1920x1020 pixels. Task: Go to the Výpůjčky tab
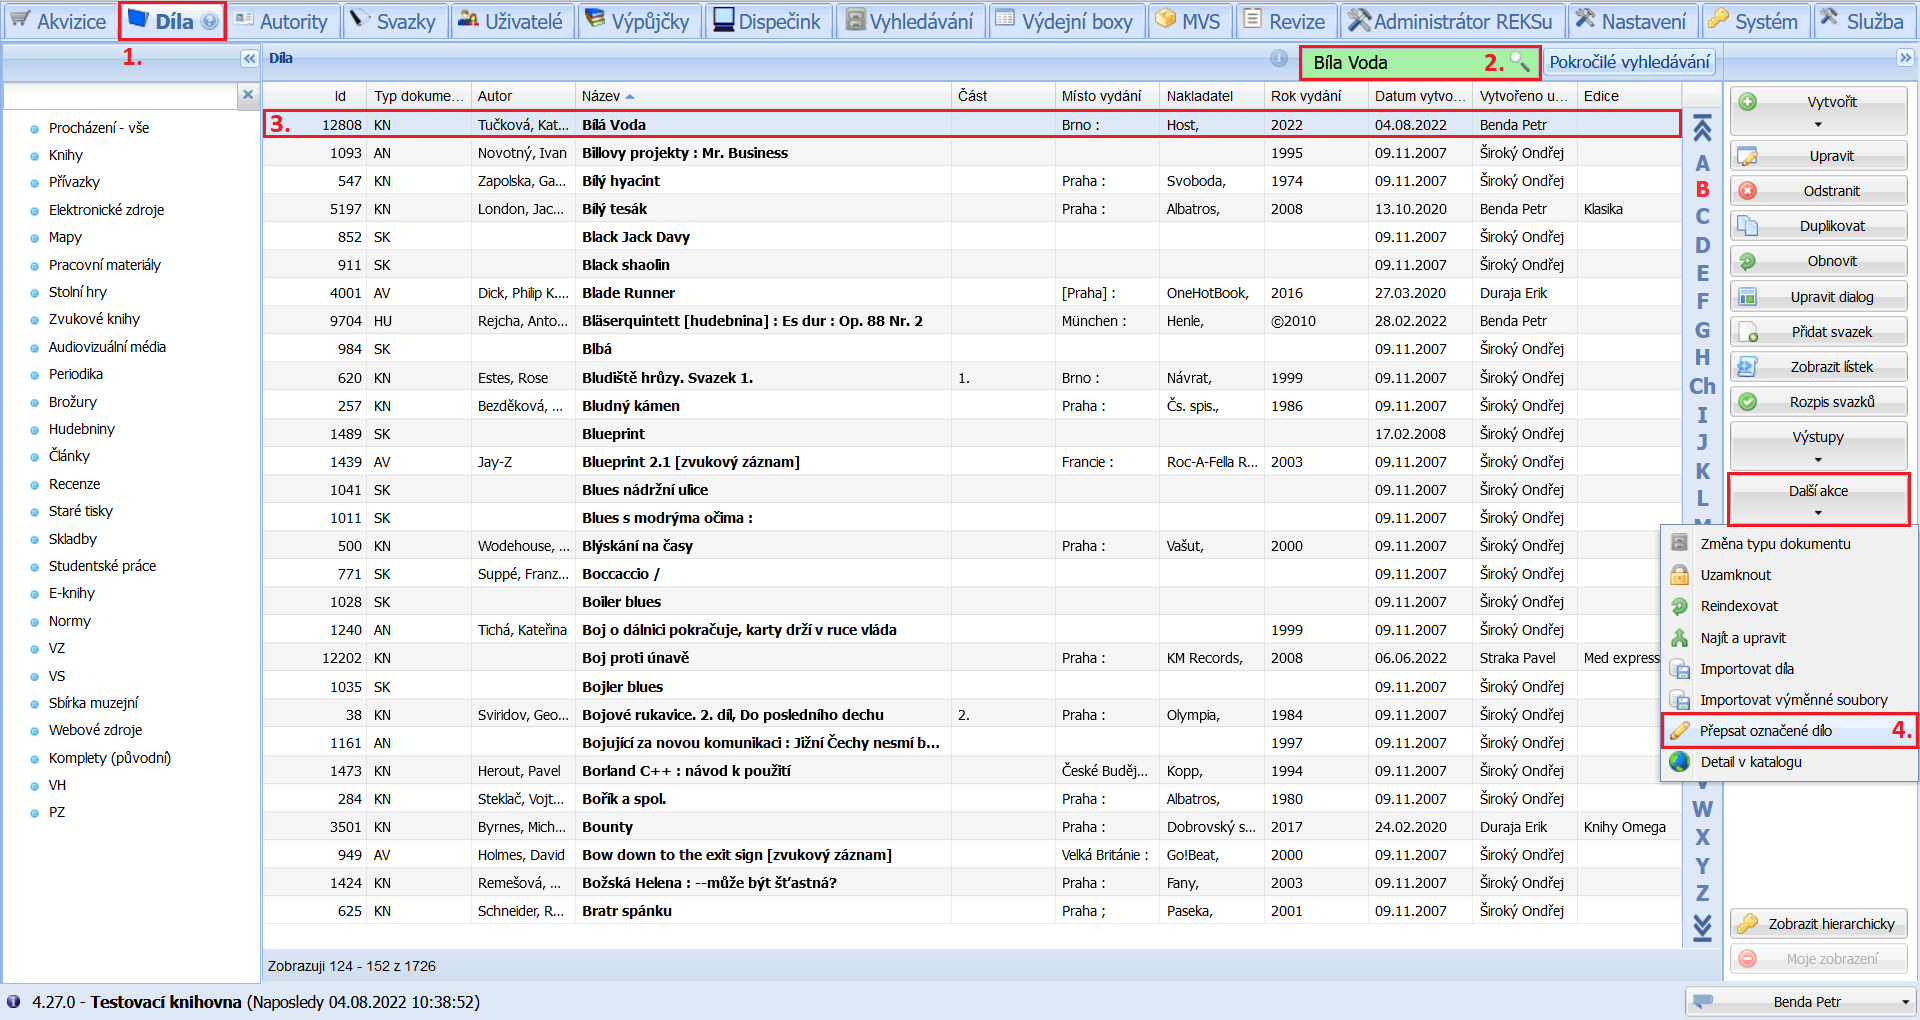point(638,21)
